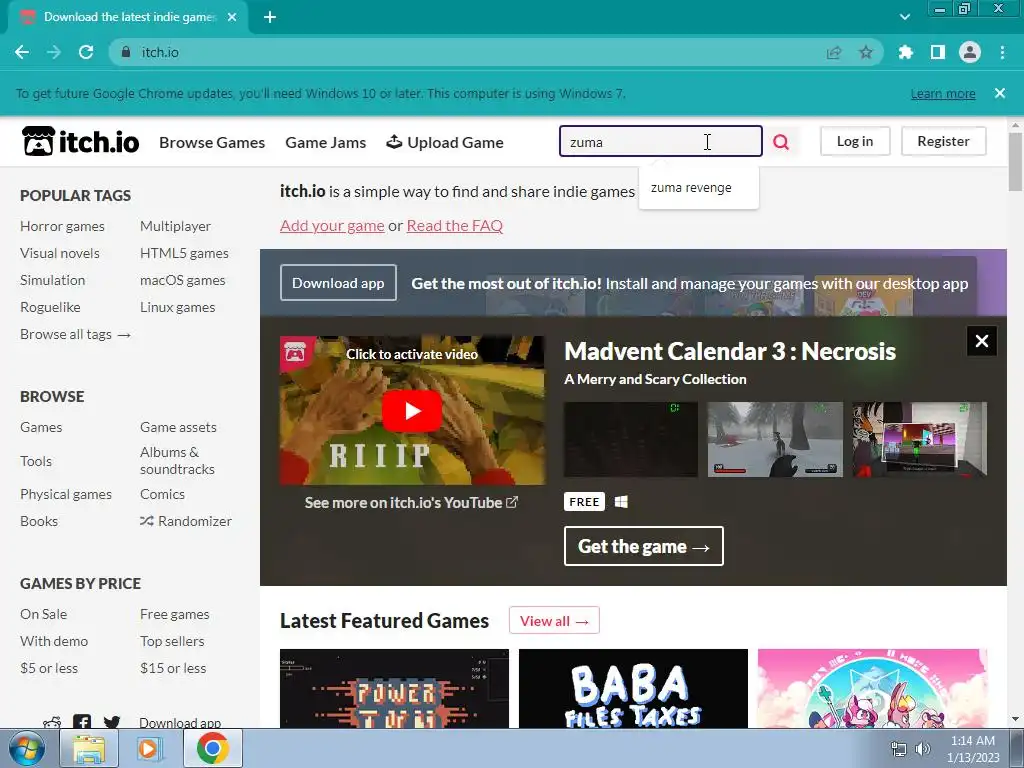The image size is (1024, 768).
Task: Open the $5 or less filter
Action: (49, 668)
